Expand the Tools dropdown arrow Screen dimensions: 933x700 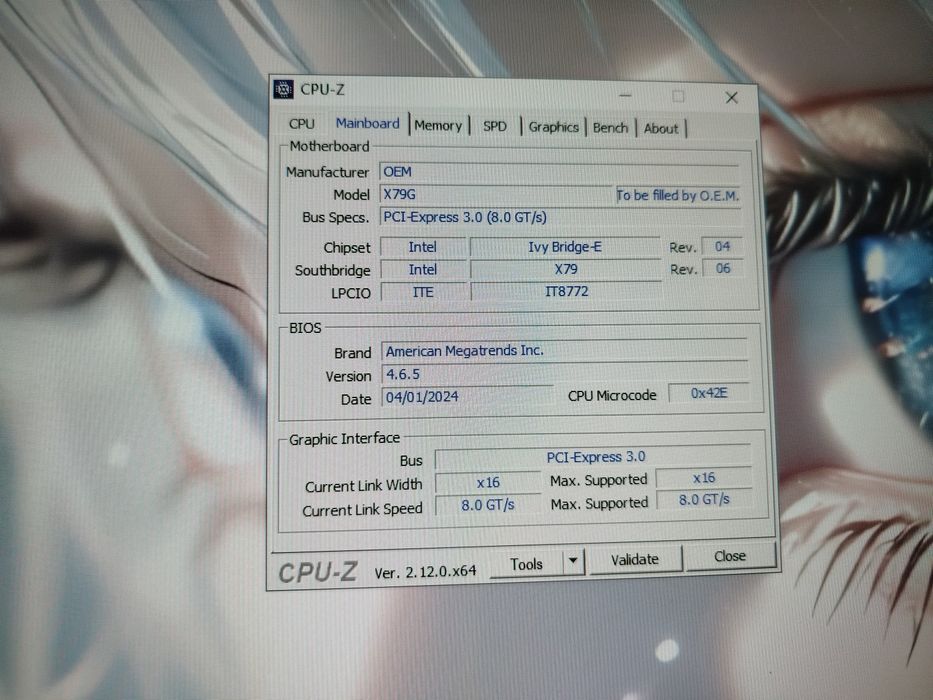tap(573, 561)
